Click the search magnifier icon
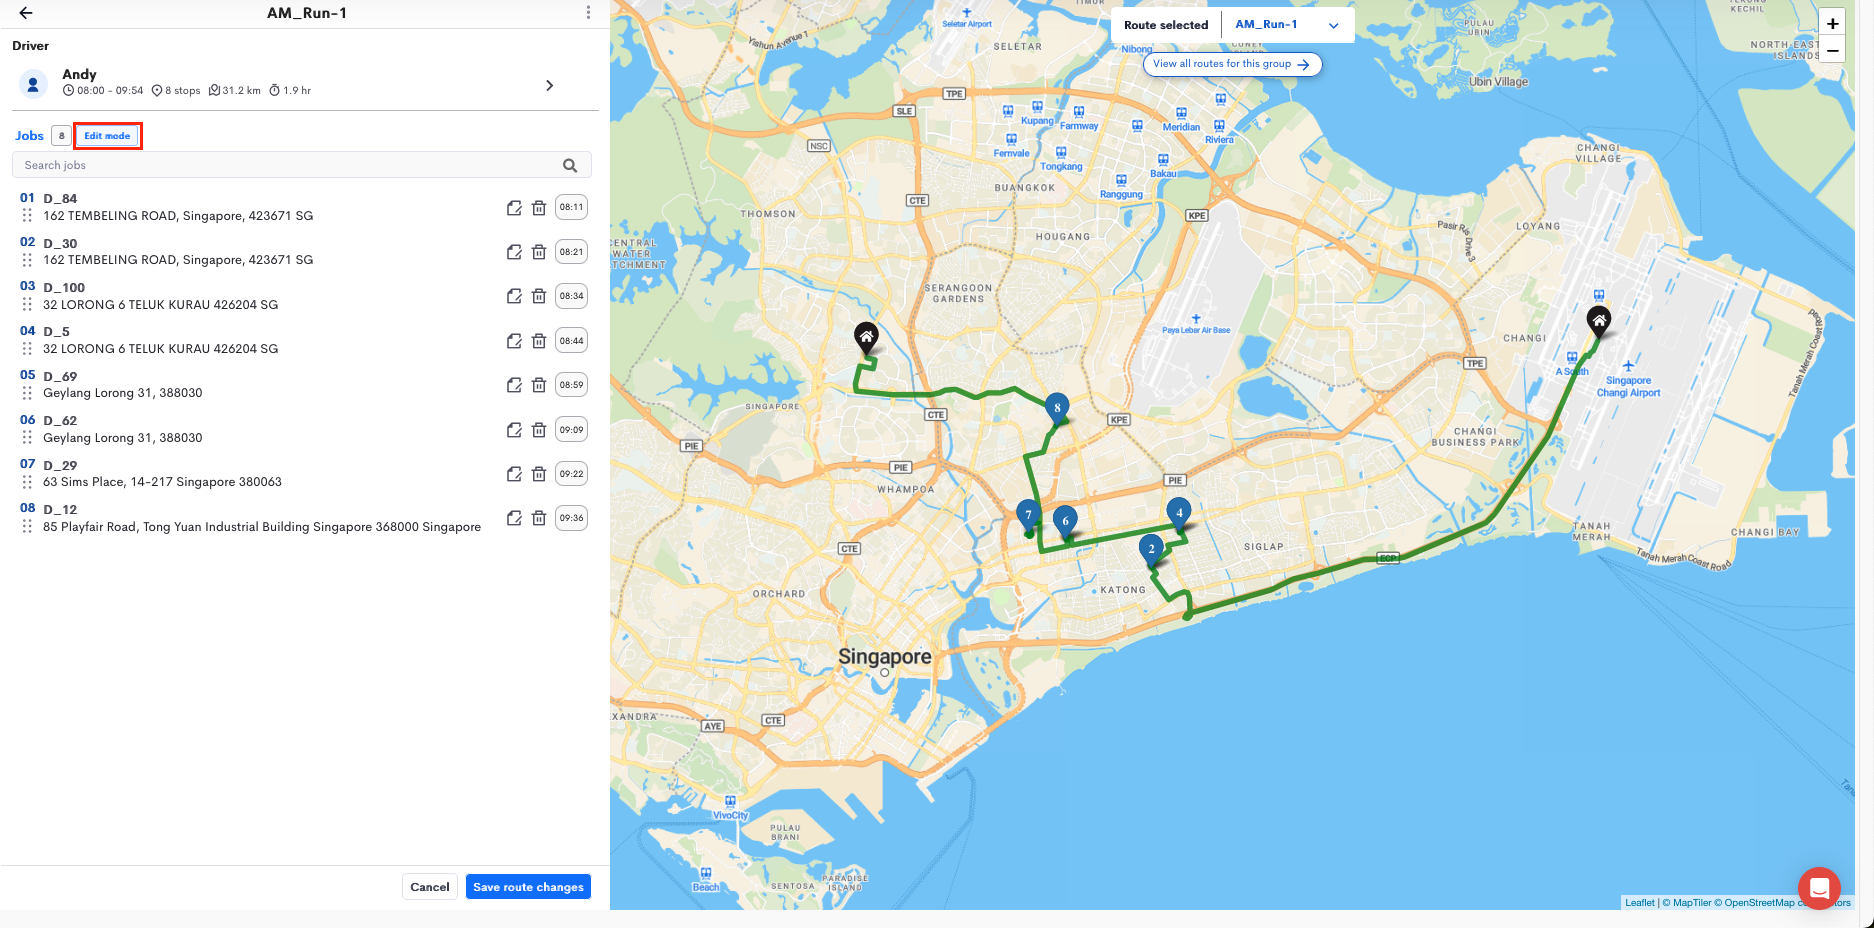 click(570, 165)
